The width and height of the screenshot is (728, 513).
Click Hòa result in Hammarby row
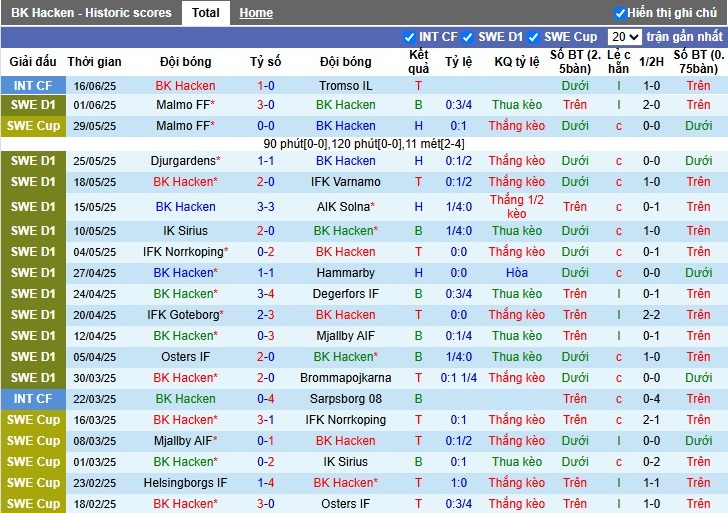tap(516, 273)
